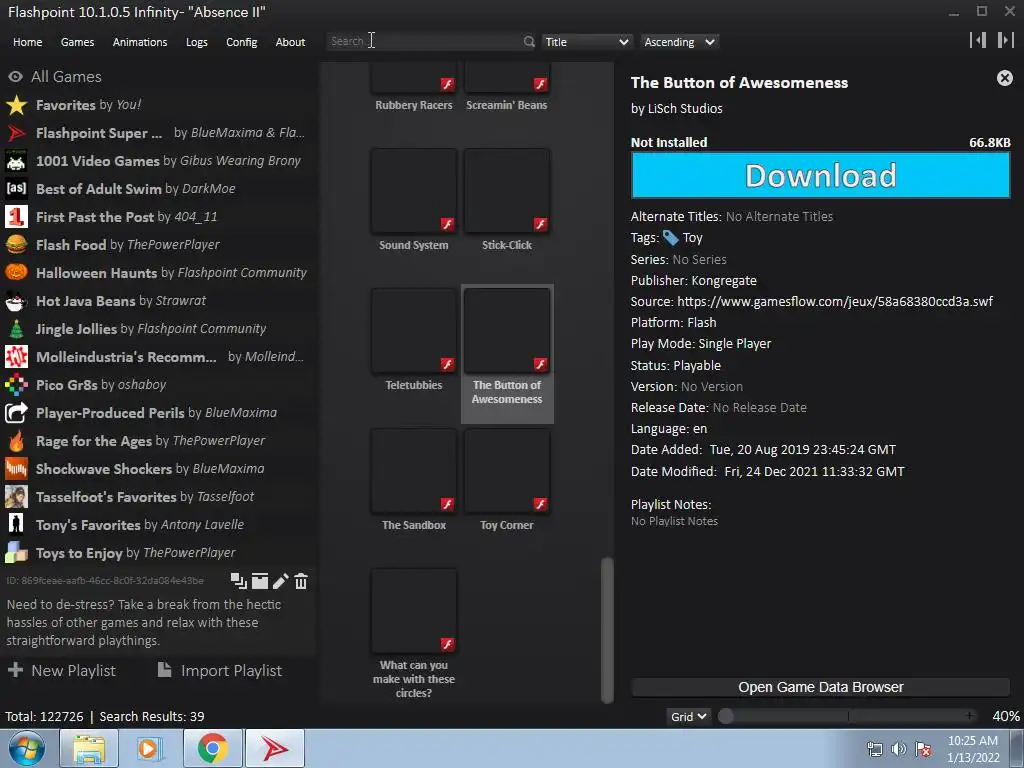Adjust the thumbnail zoom scale slider
This screenshot has width=1024, height=768.
coord(848,716)
